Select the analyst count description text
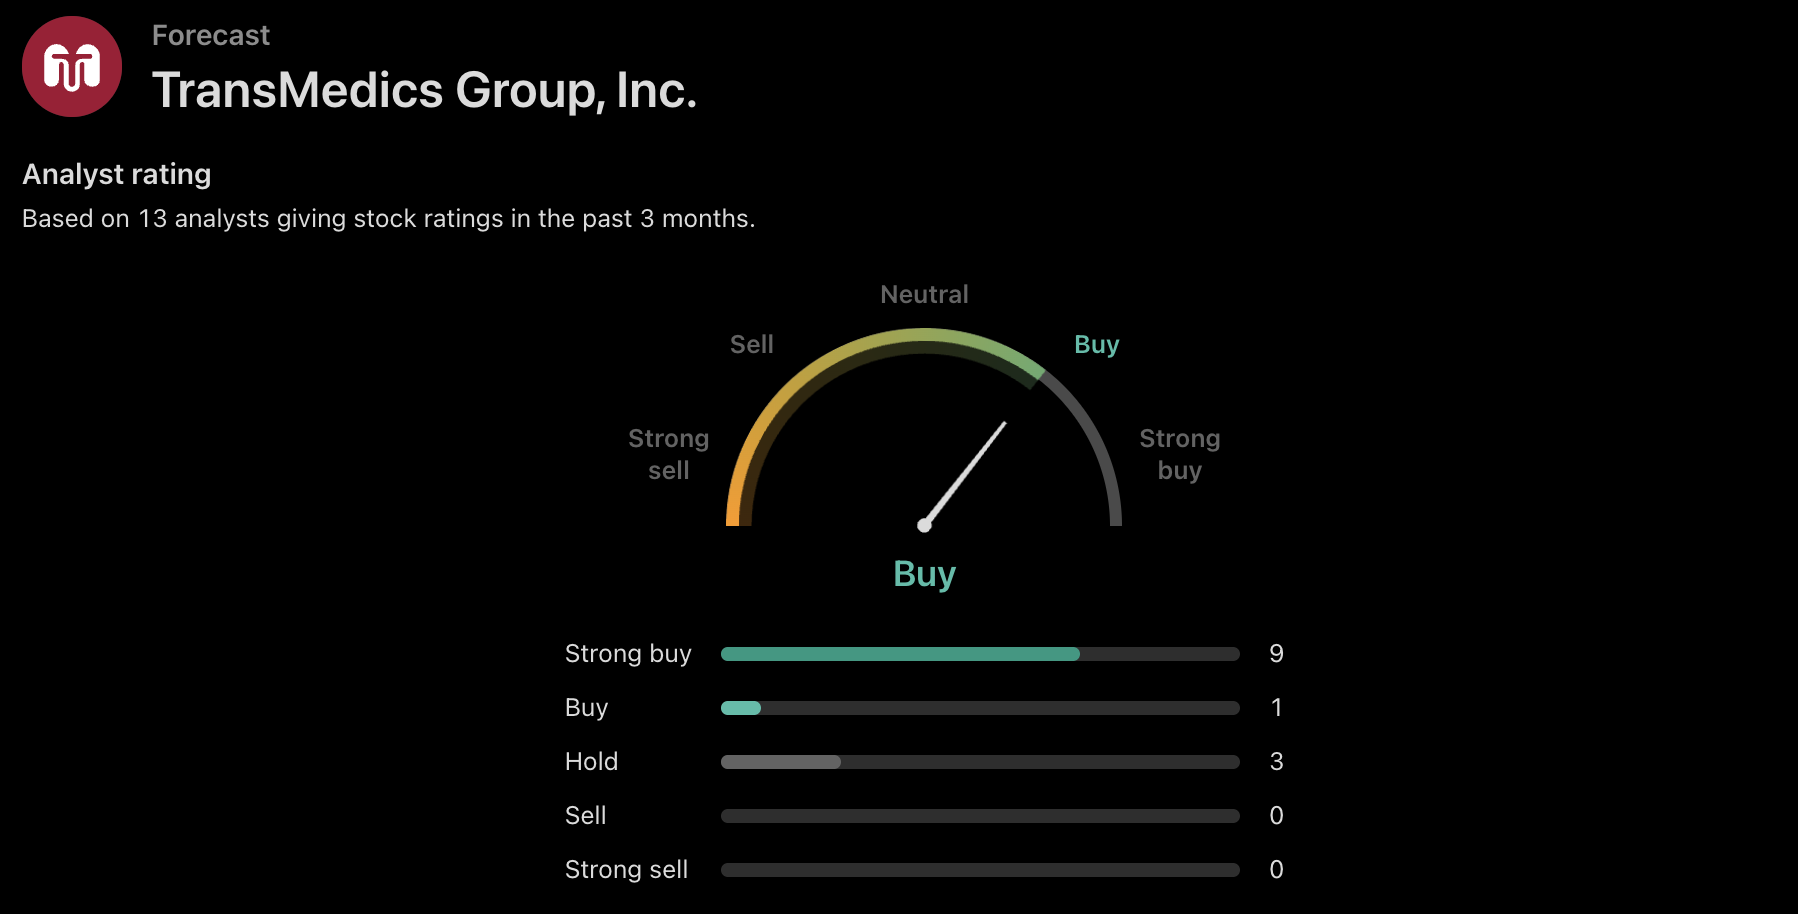Image resolution: width=1798 pixels, height=914 pixels. tap(388, 218)
